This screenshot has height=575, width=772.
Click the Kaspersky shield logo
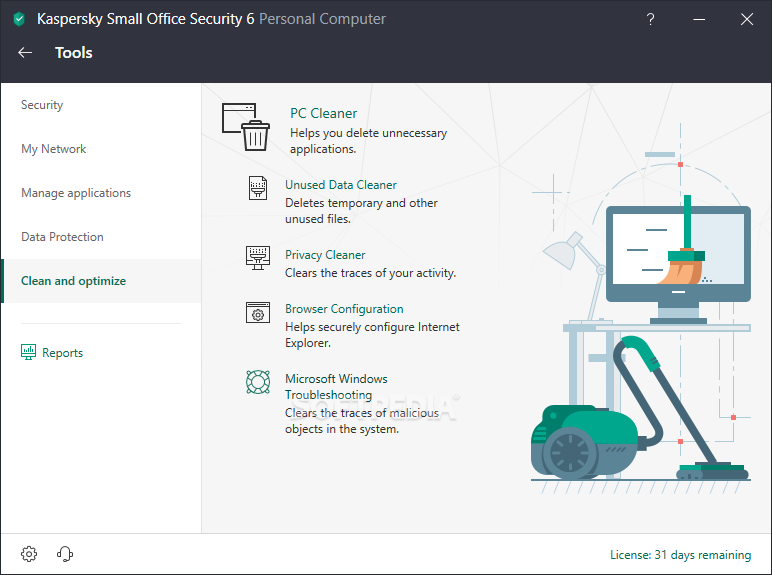click(19, 19)
